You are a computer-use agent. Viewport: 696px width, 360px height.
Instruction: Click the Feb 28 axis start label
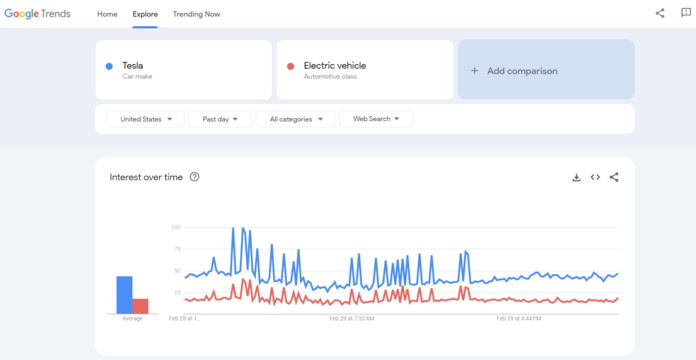(x=185, y=319)
